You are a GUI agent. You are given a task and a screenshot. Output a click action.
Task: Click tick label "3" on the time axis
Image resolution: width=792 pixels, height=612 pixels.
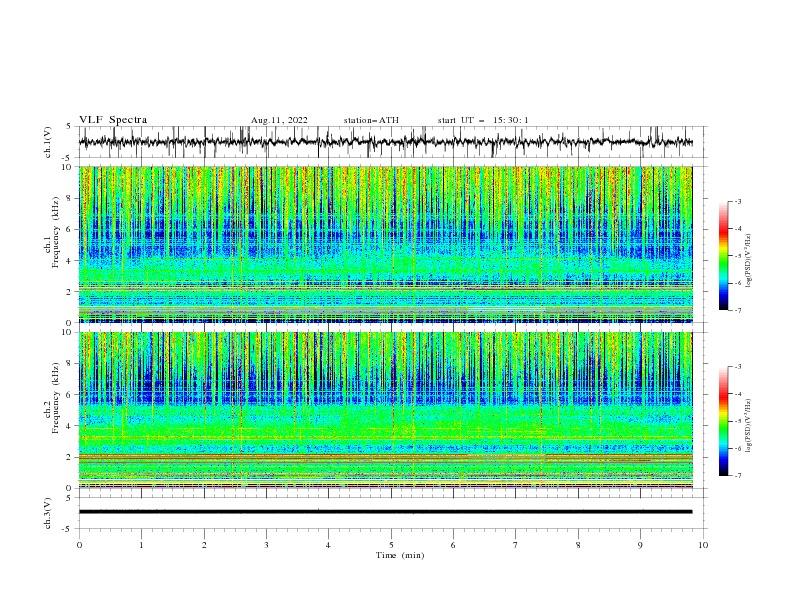click(266, 545)
